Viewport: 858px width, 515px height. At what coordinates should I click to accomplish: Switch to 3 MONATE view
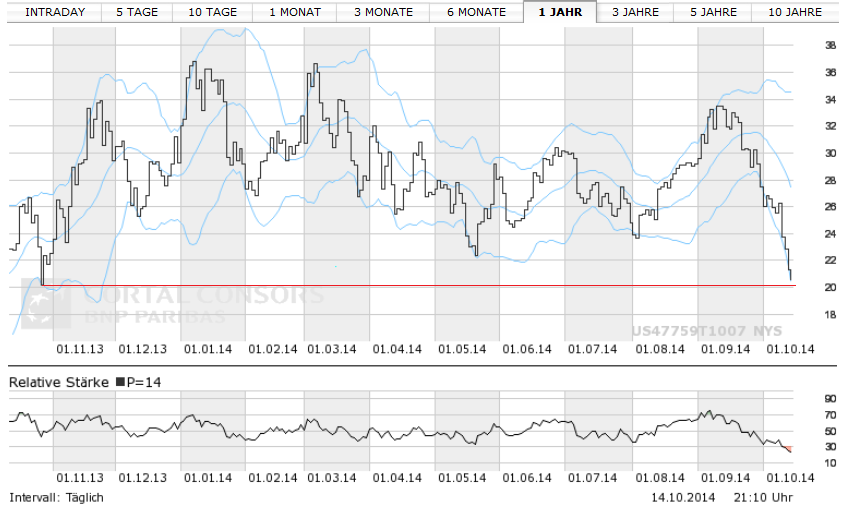click(x=383, y=12)
